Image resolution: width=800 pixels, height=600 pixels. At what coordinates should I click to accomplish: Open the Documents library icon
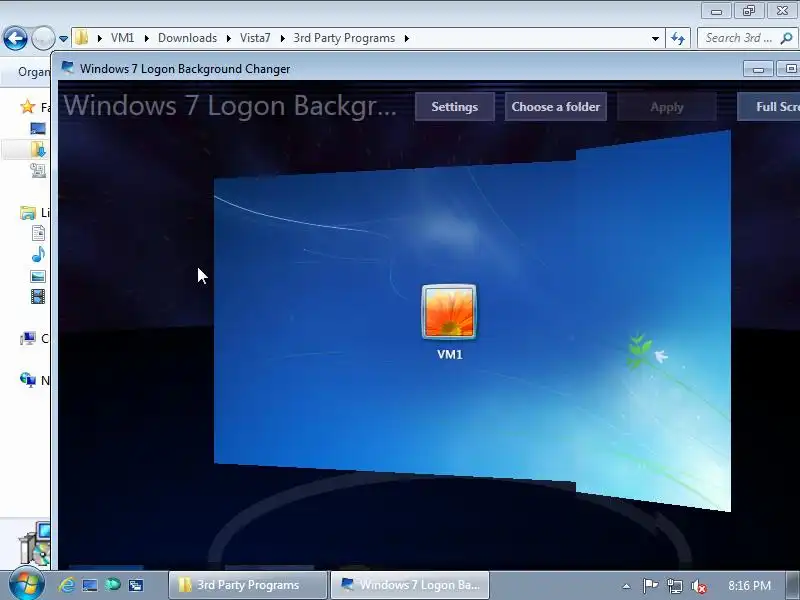pyautogui.click(x=38, y=233)
